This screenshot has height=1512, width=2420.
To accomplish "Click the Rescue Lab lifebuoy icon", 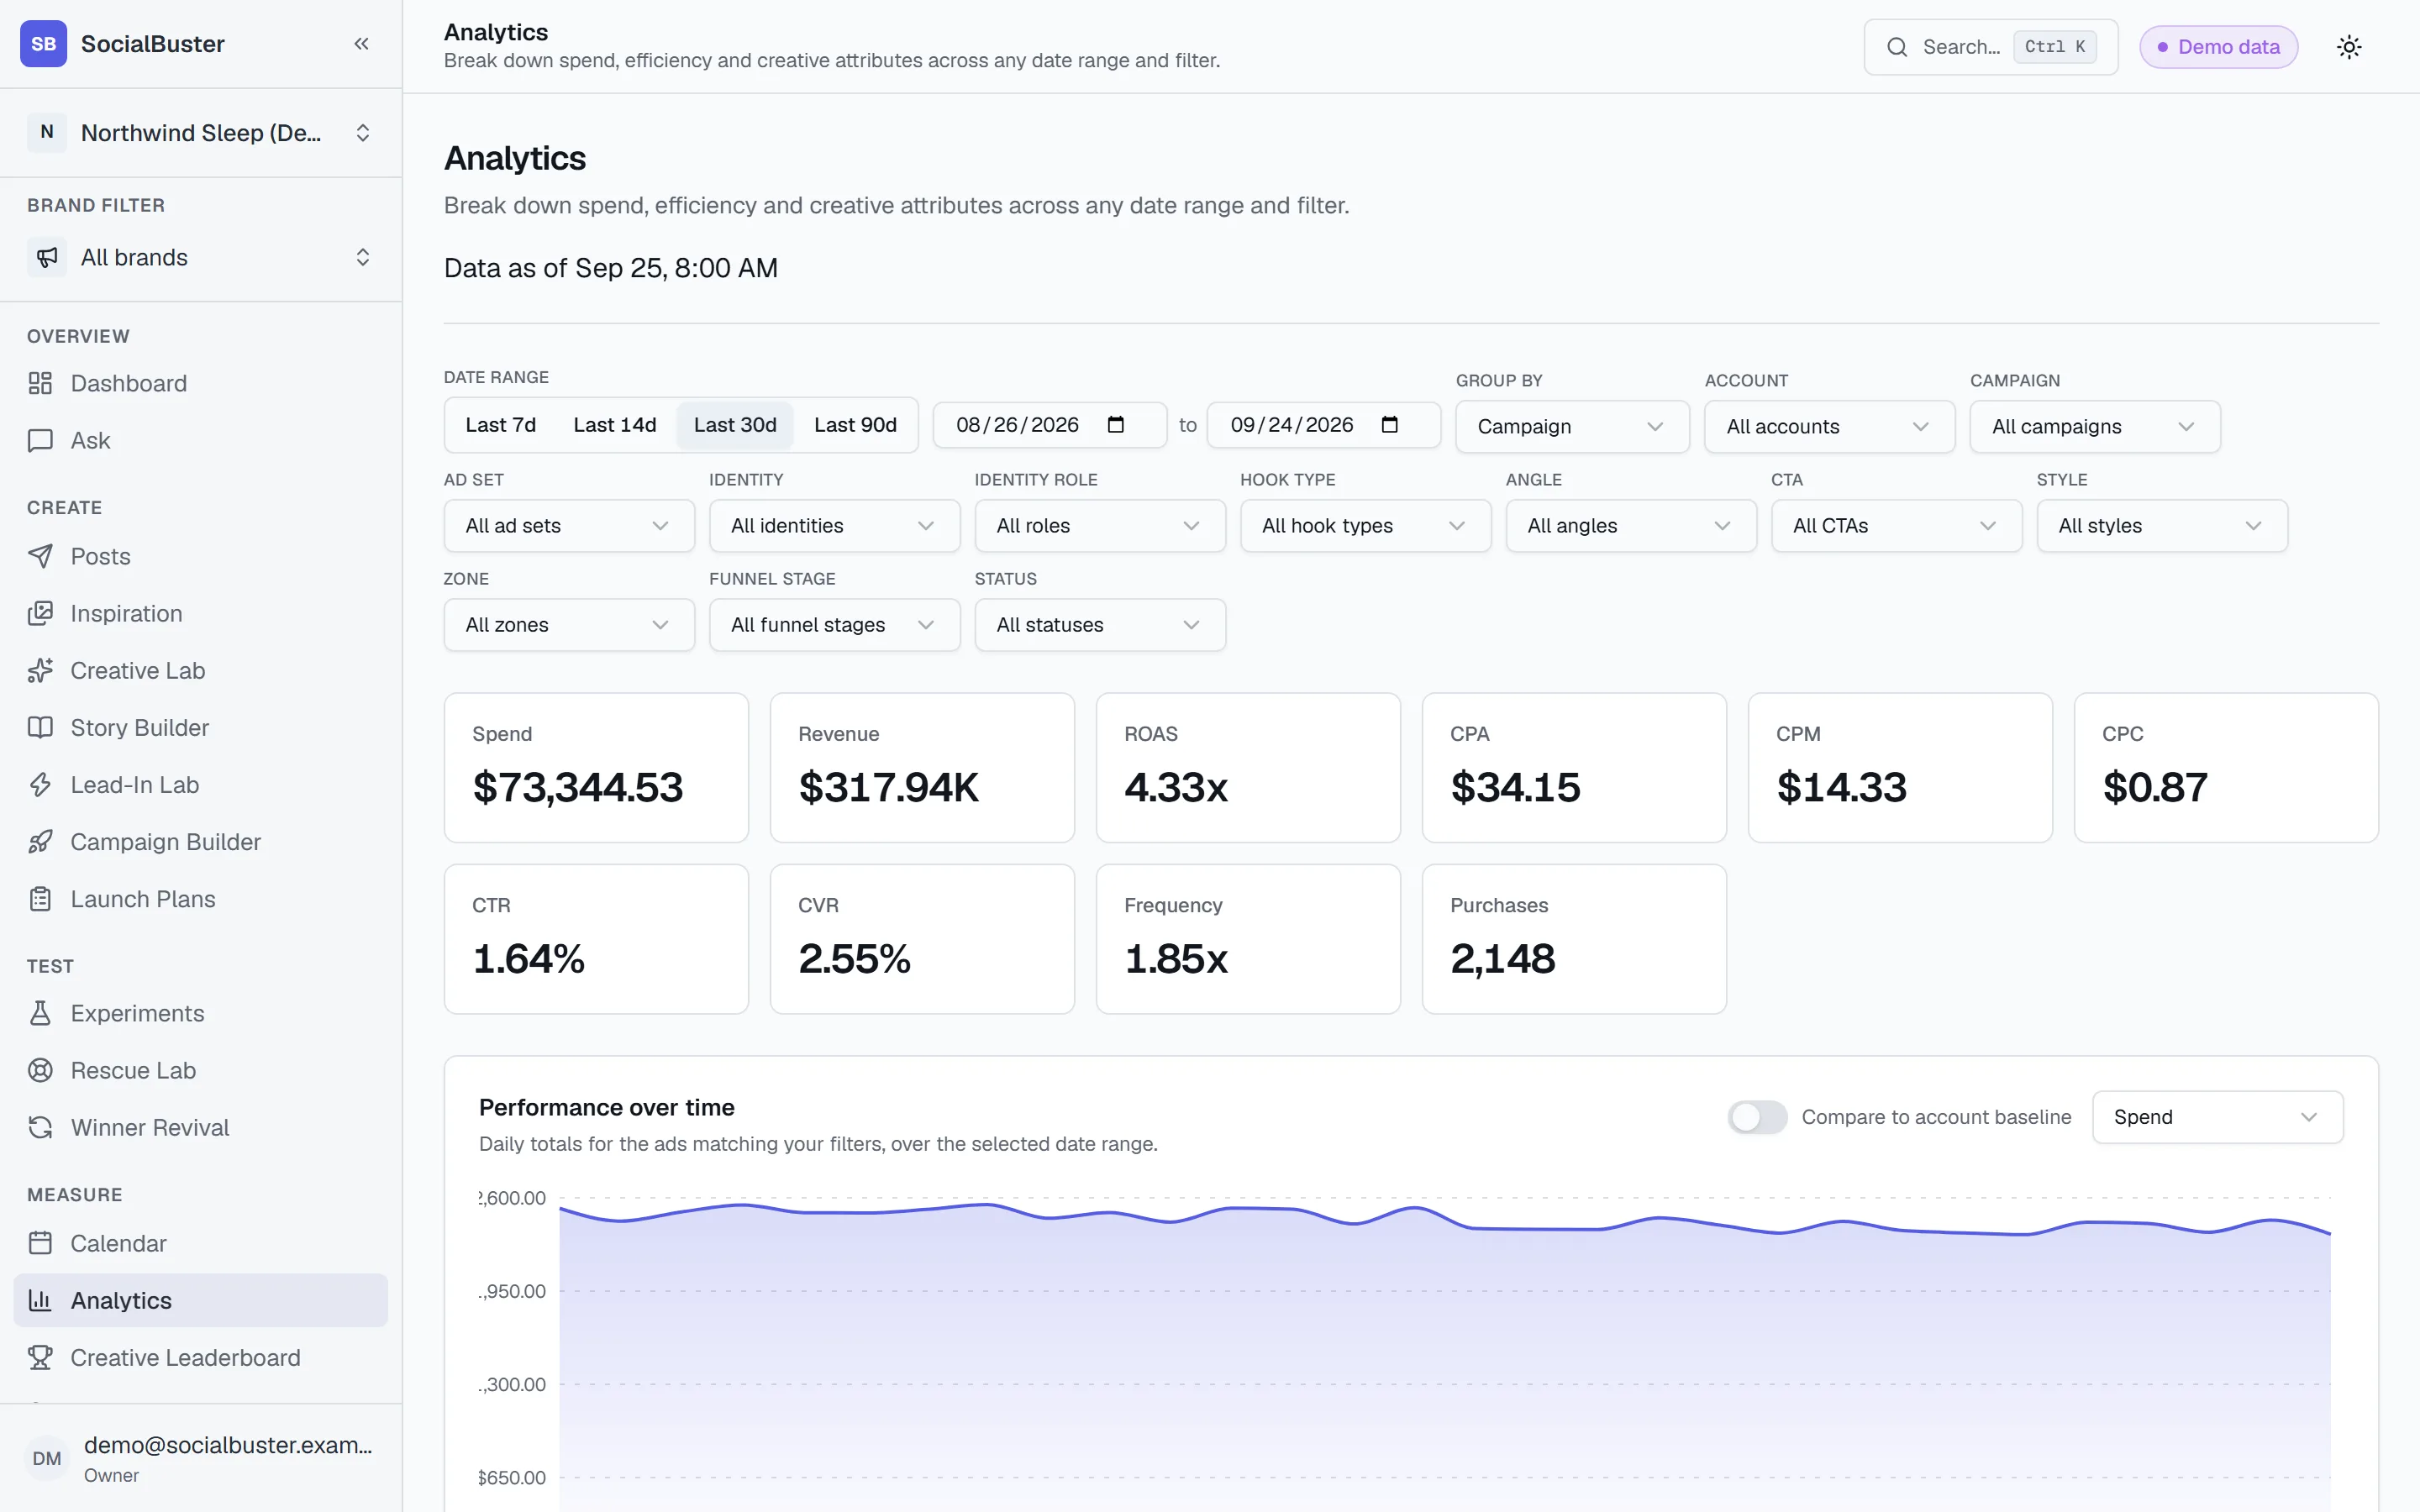I will pyautogui.click(x=40, y=1070).
